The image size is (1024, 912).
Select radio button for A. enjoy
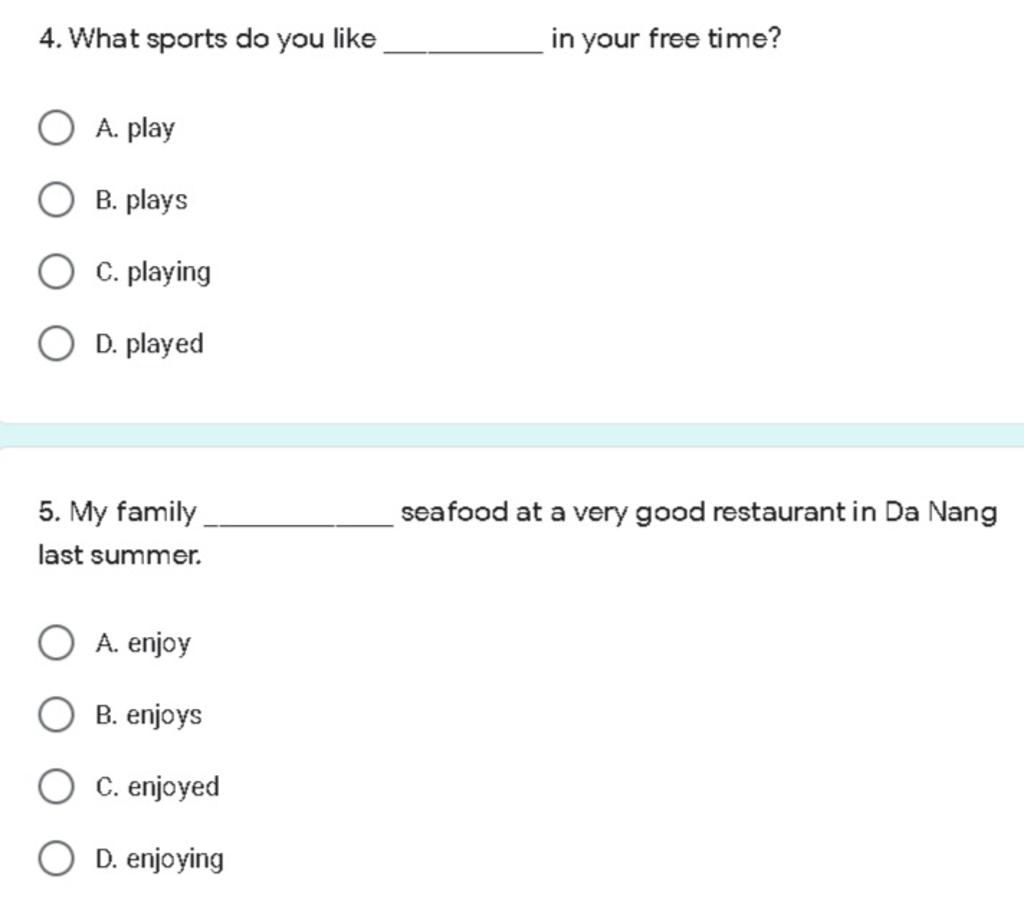point(56,642)
